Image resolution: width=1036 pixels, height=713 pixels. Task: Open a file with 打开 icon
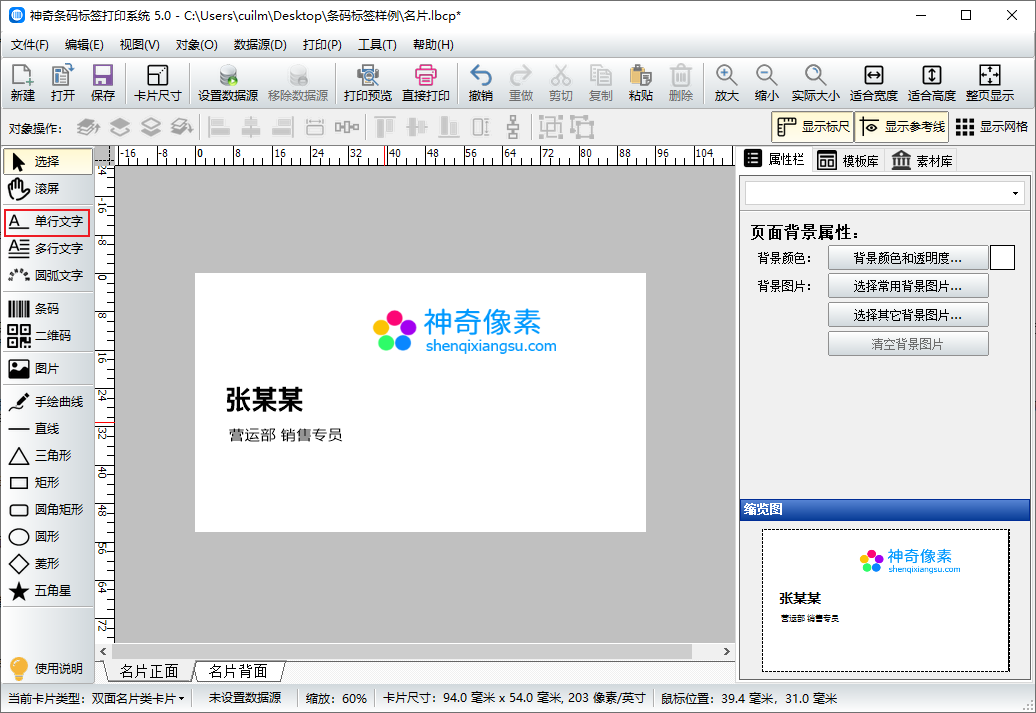tap(63, 83)
